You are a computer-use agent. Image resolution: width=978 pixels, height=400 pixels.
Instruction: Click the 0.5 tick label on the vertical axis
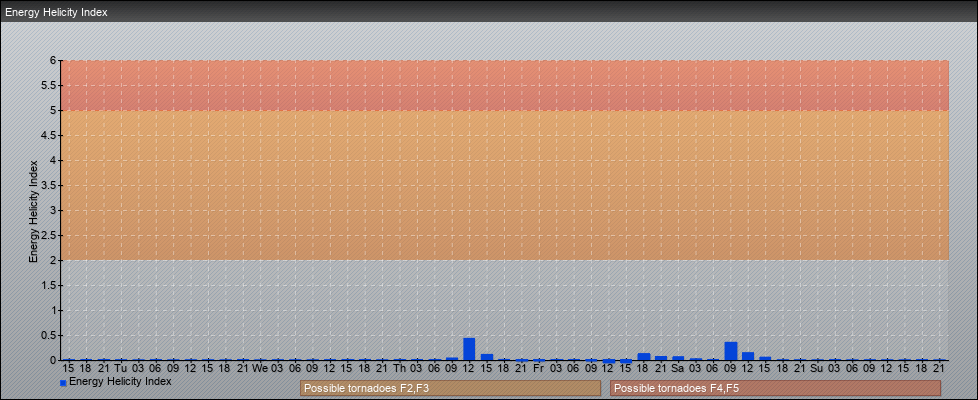click(x=49, y=335)
